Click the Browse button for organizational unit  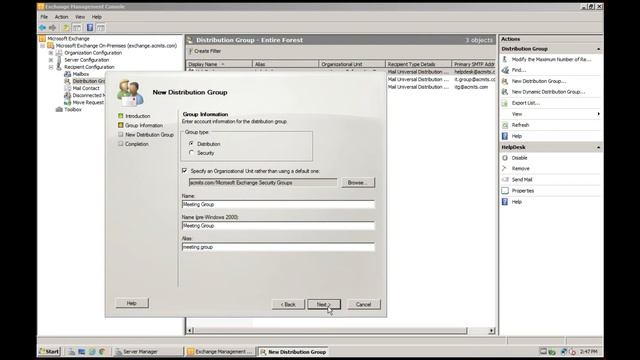[358, 182]
